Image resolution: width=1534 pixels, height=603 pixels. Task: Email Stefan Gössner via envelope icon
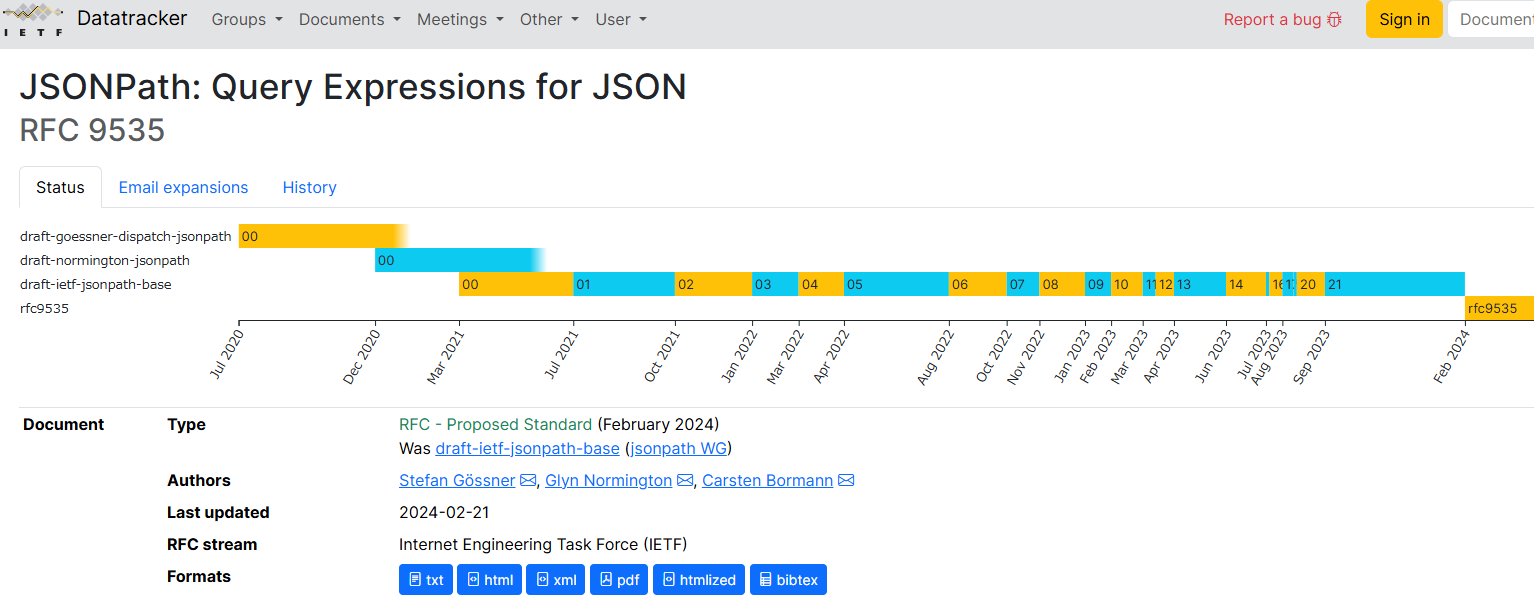pos(528,480)
